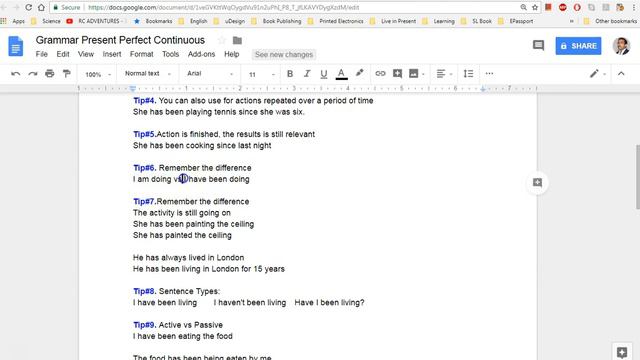Insert a link using chain icon
640x360 pixels.
pos(380,73)
